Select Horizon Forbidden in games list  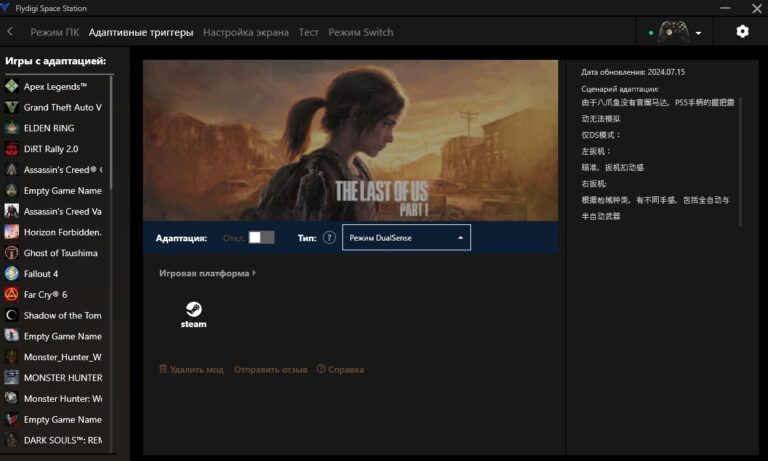point(63,232)
